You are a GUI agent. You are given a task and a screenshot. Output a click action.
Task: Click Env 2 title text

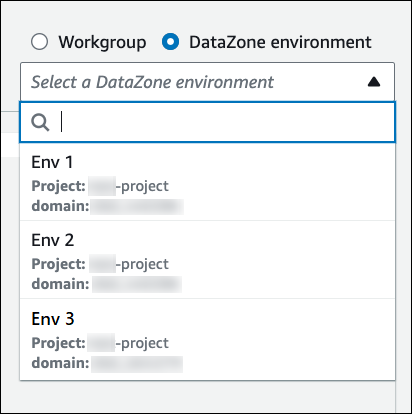pos(53,240)
